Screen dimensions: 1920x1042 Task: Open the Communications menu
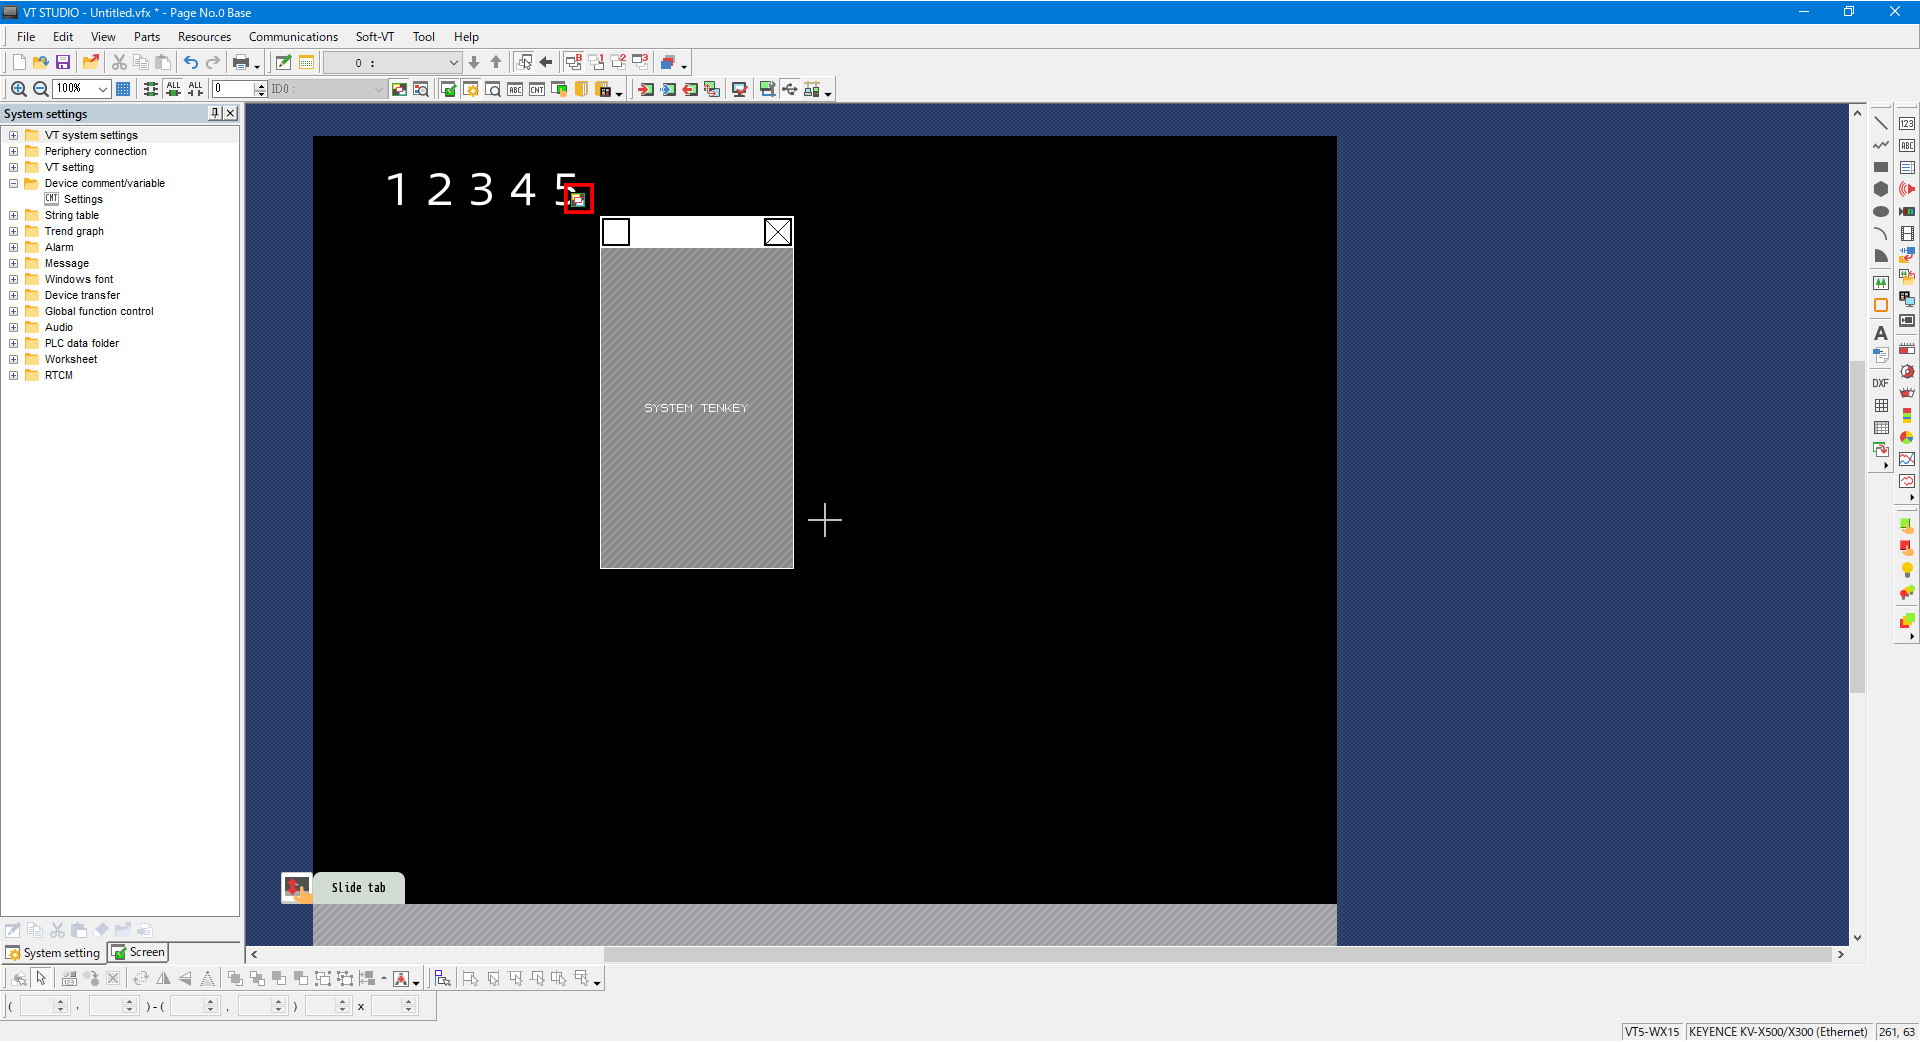pyautogui.click(x=293, y=37)
